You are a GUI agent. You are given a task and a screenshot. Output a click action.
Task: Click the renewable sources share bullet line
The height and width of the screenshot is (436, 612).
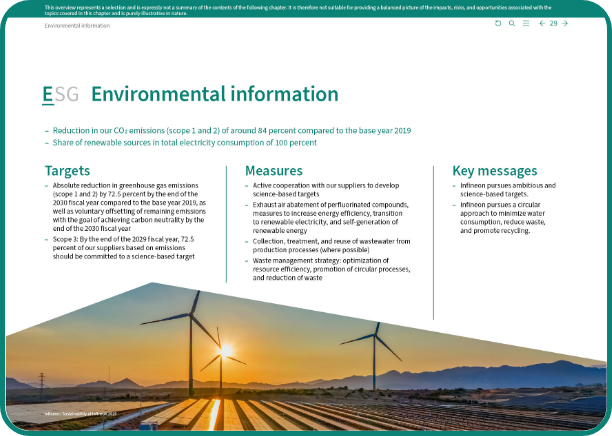coord(183,143)
